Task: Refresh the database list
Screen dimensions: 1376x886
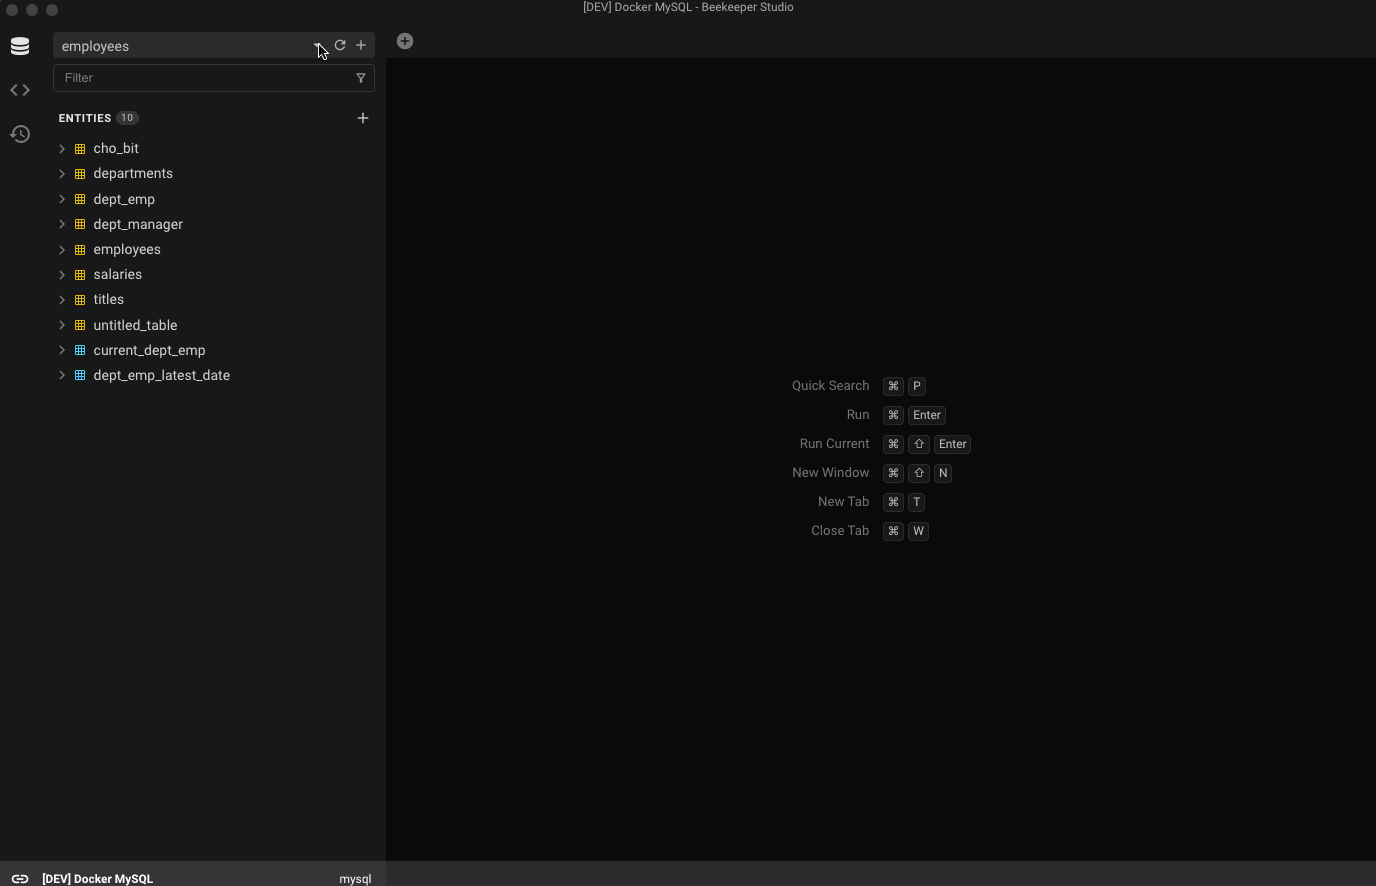Action: (340, 45)
